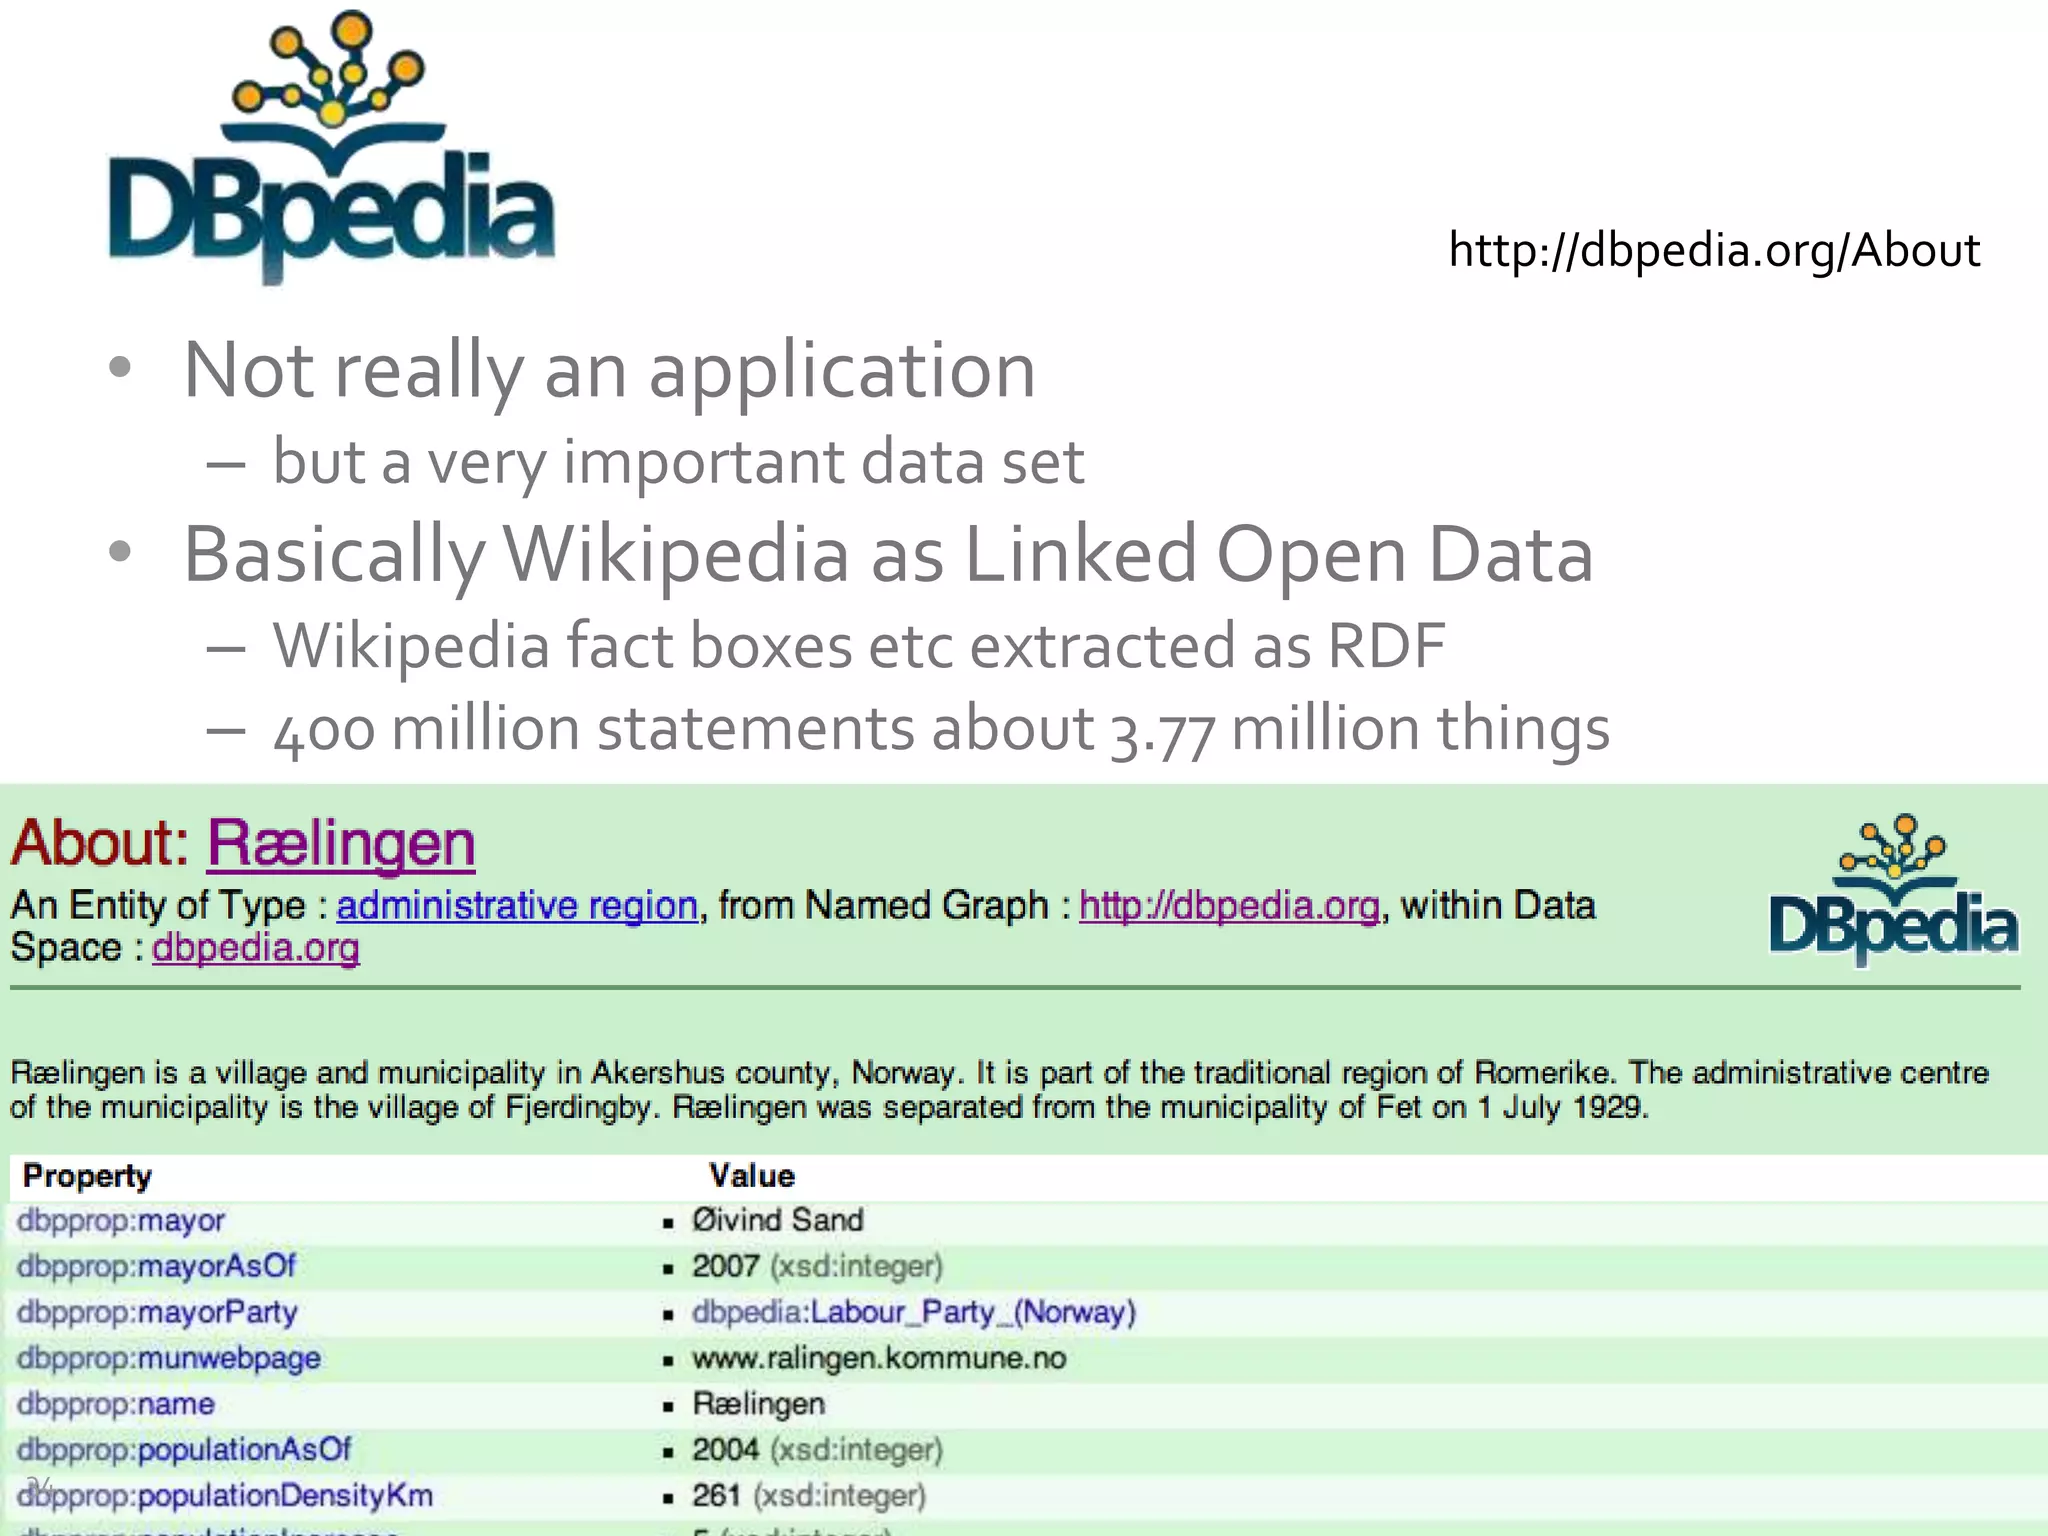Screen dimensions: 2048x1536
Task: Click '400 million statements' line
Action: click(941, 730)
